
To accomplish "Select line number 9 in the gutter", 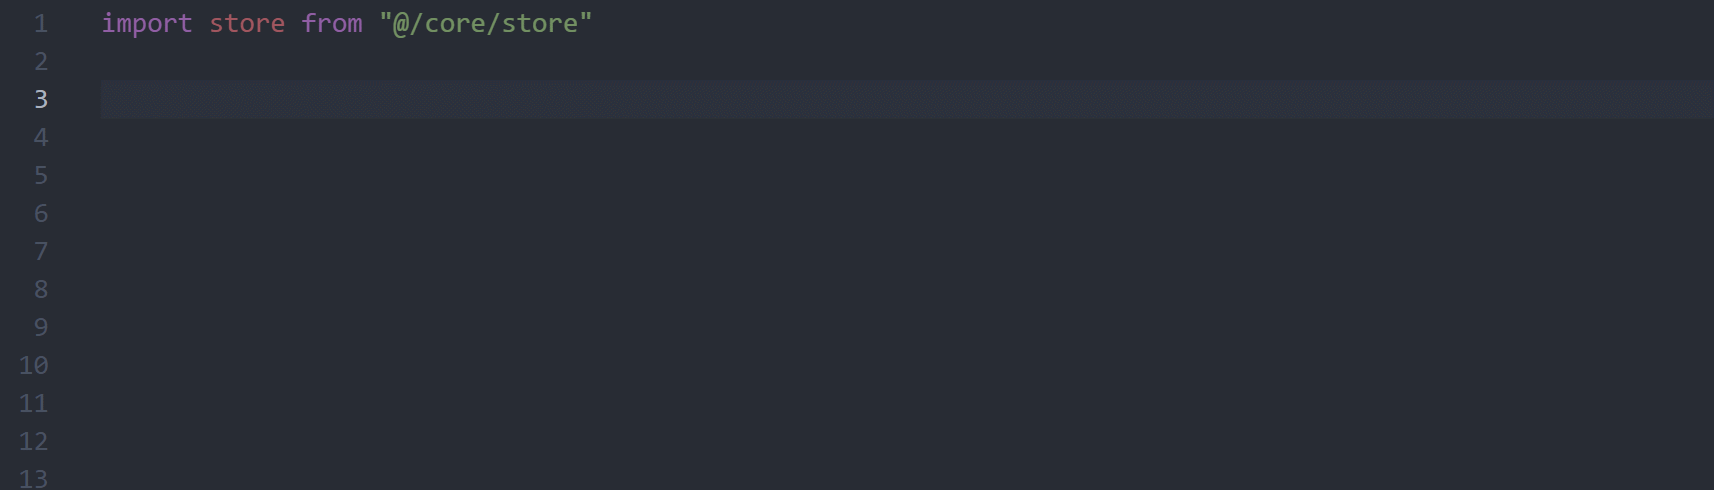I will 41,327.
